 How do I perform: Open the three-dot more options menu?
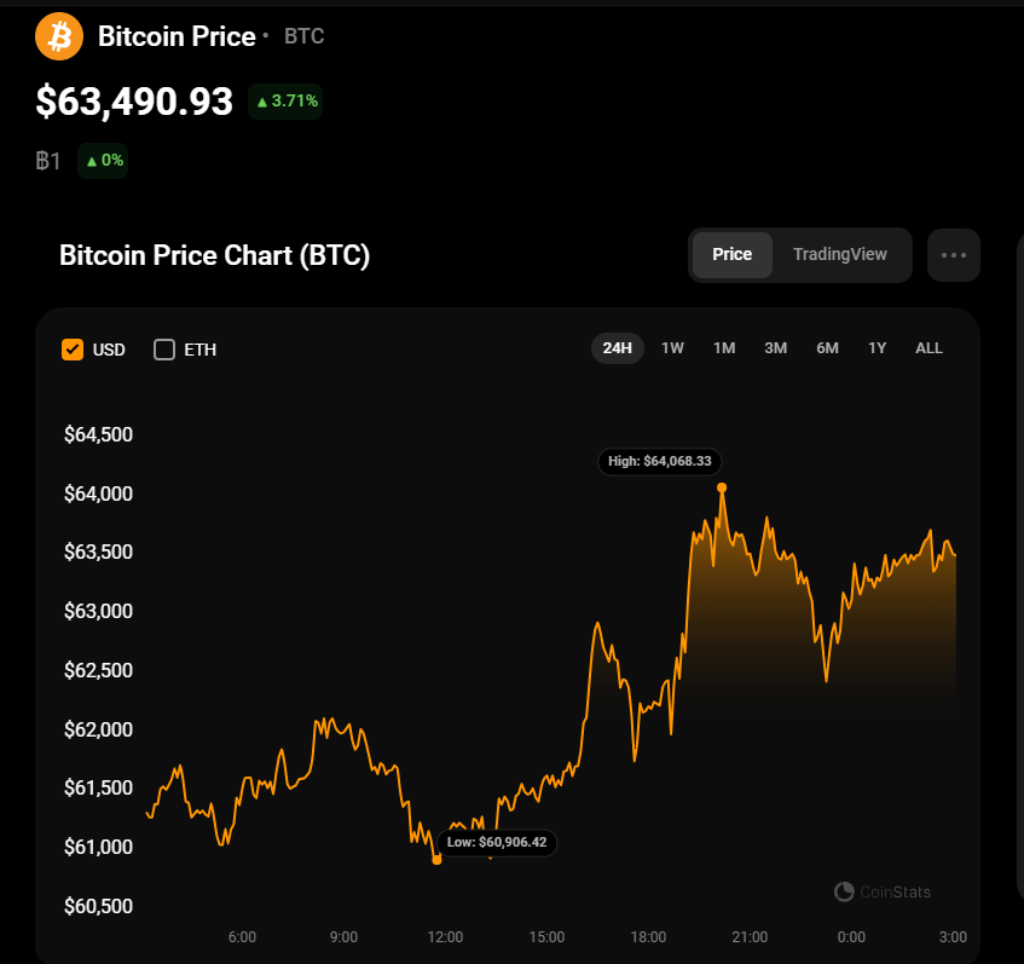(953, 255)
